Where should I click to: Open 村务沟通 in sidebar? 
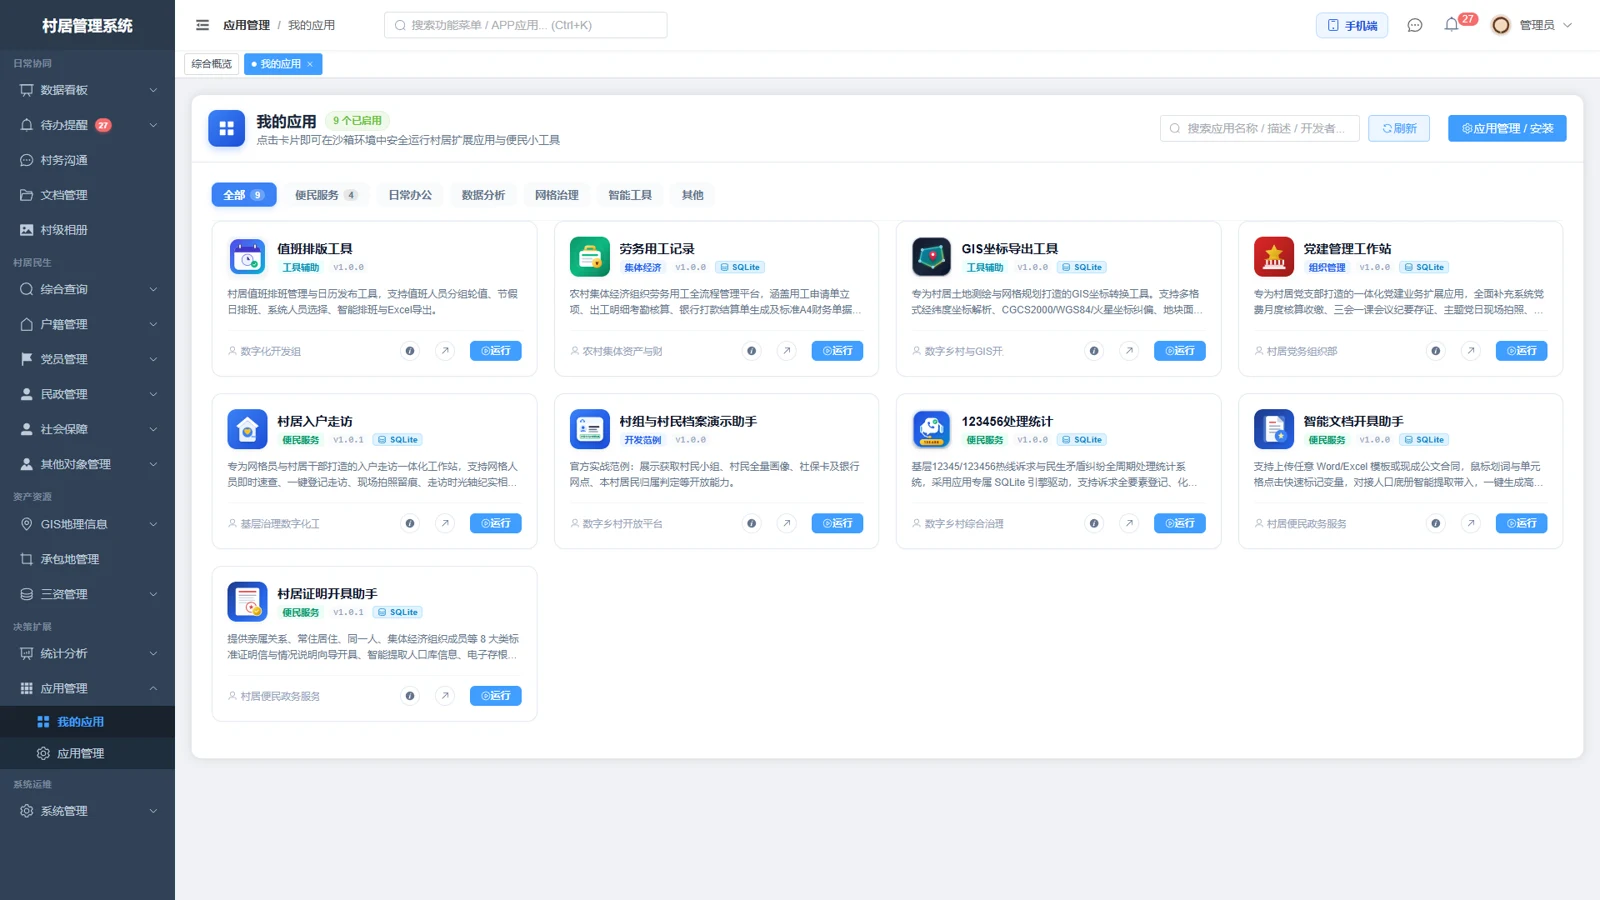(87, 160)
